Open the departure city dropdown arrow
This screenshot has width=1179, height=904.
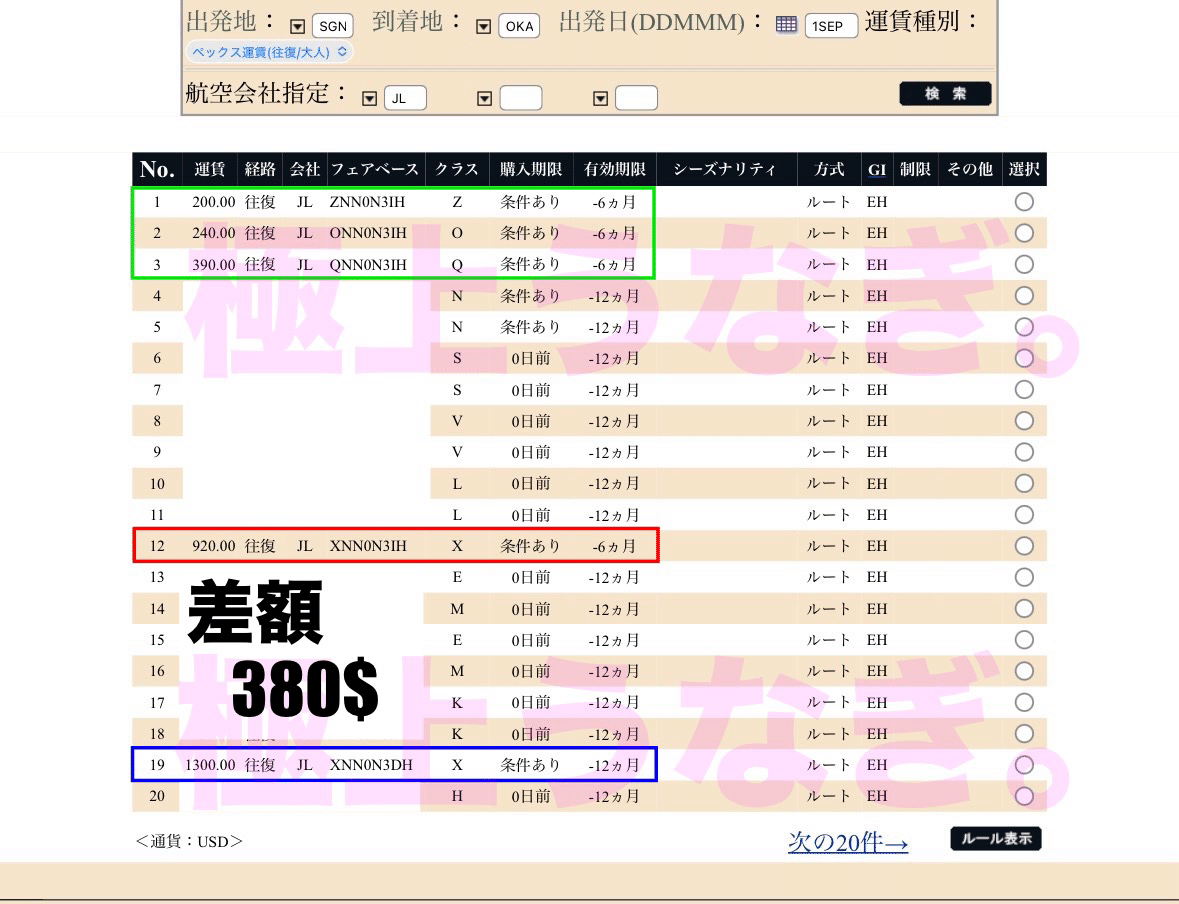[x=298, y=26]
